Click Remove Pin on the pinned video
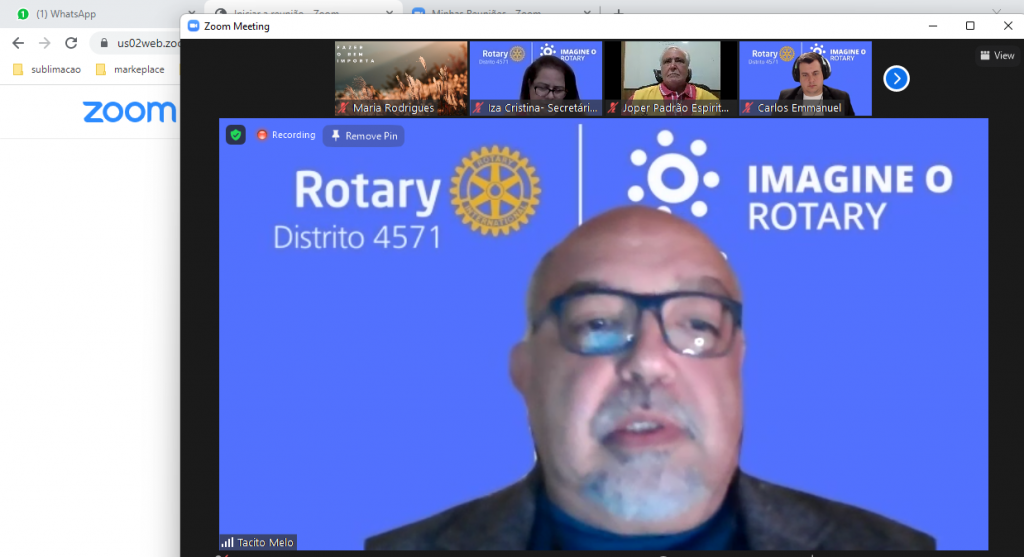Screen dimensions: 1024x557 pos(364,136)
